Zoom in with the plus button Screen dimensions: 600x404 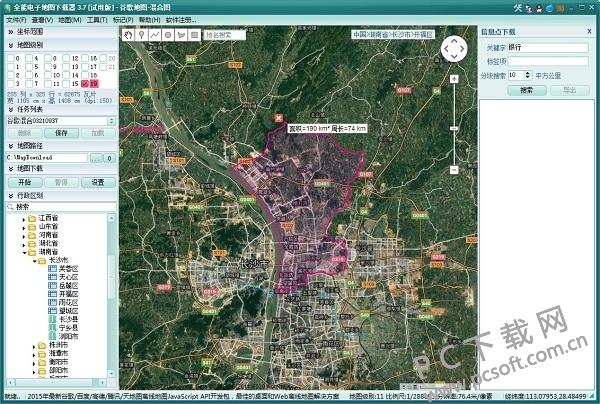pyautogui.click(x=454, y=79)
